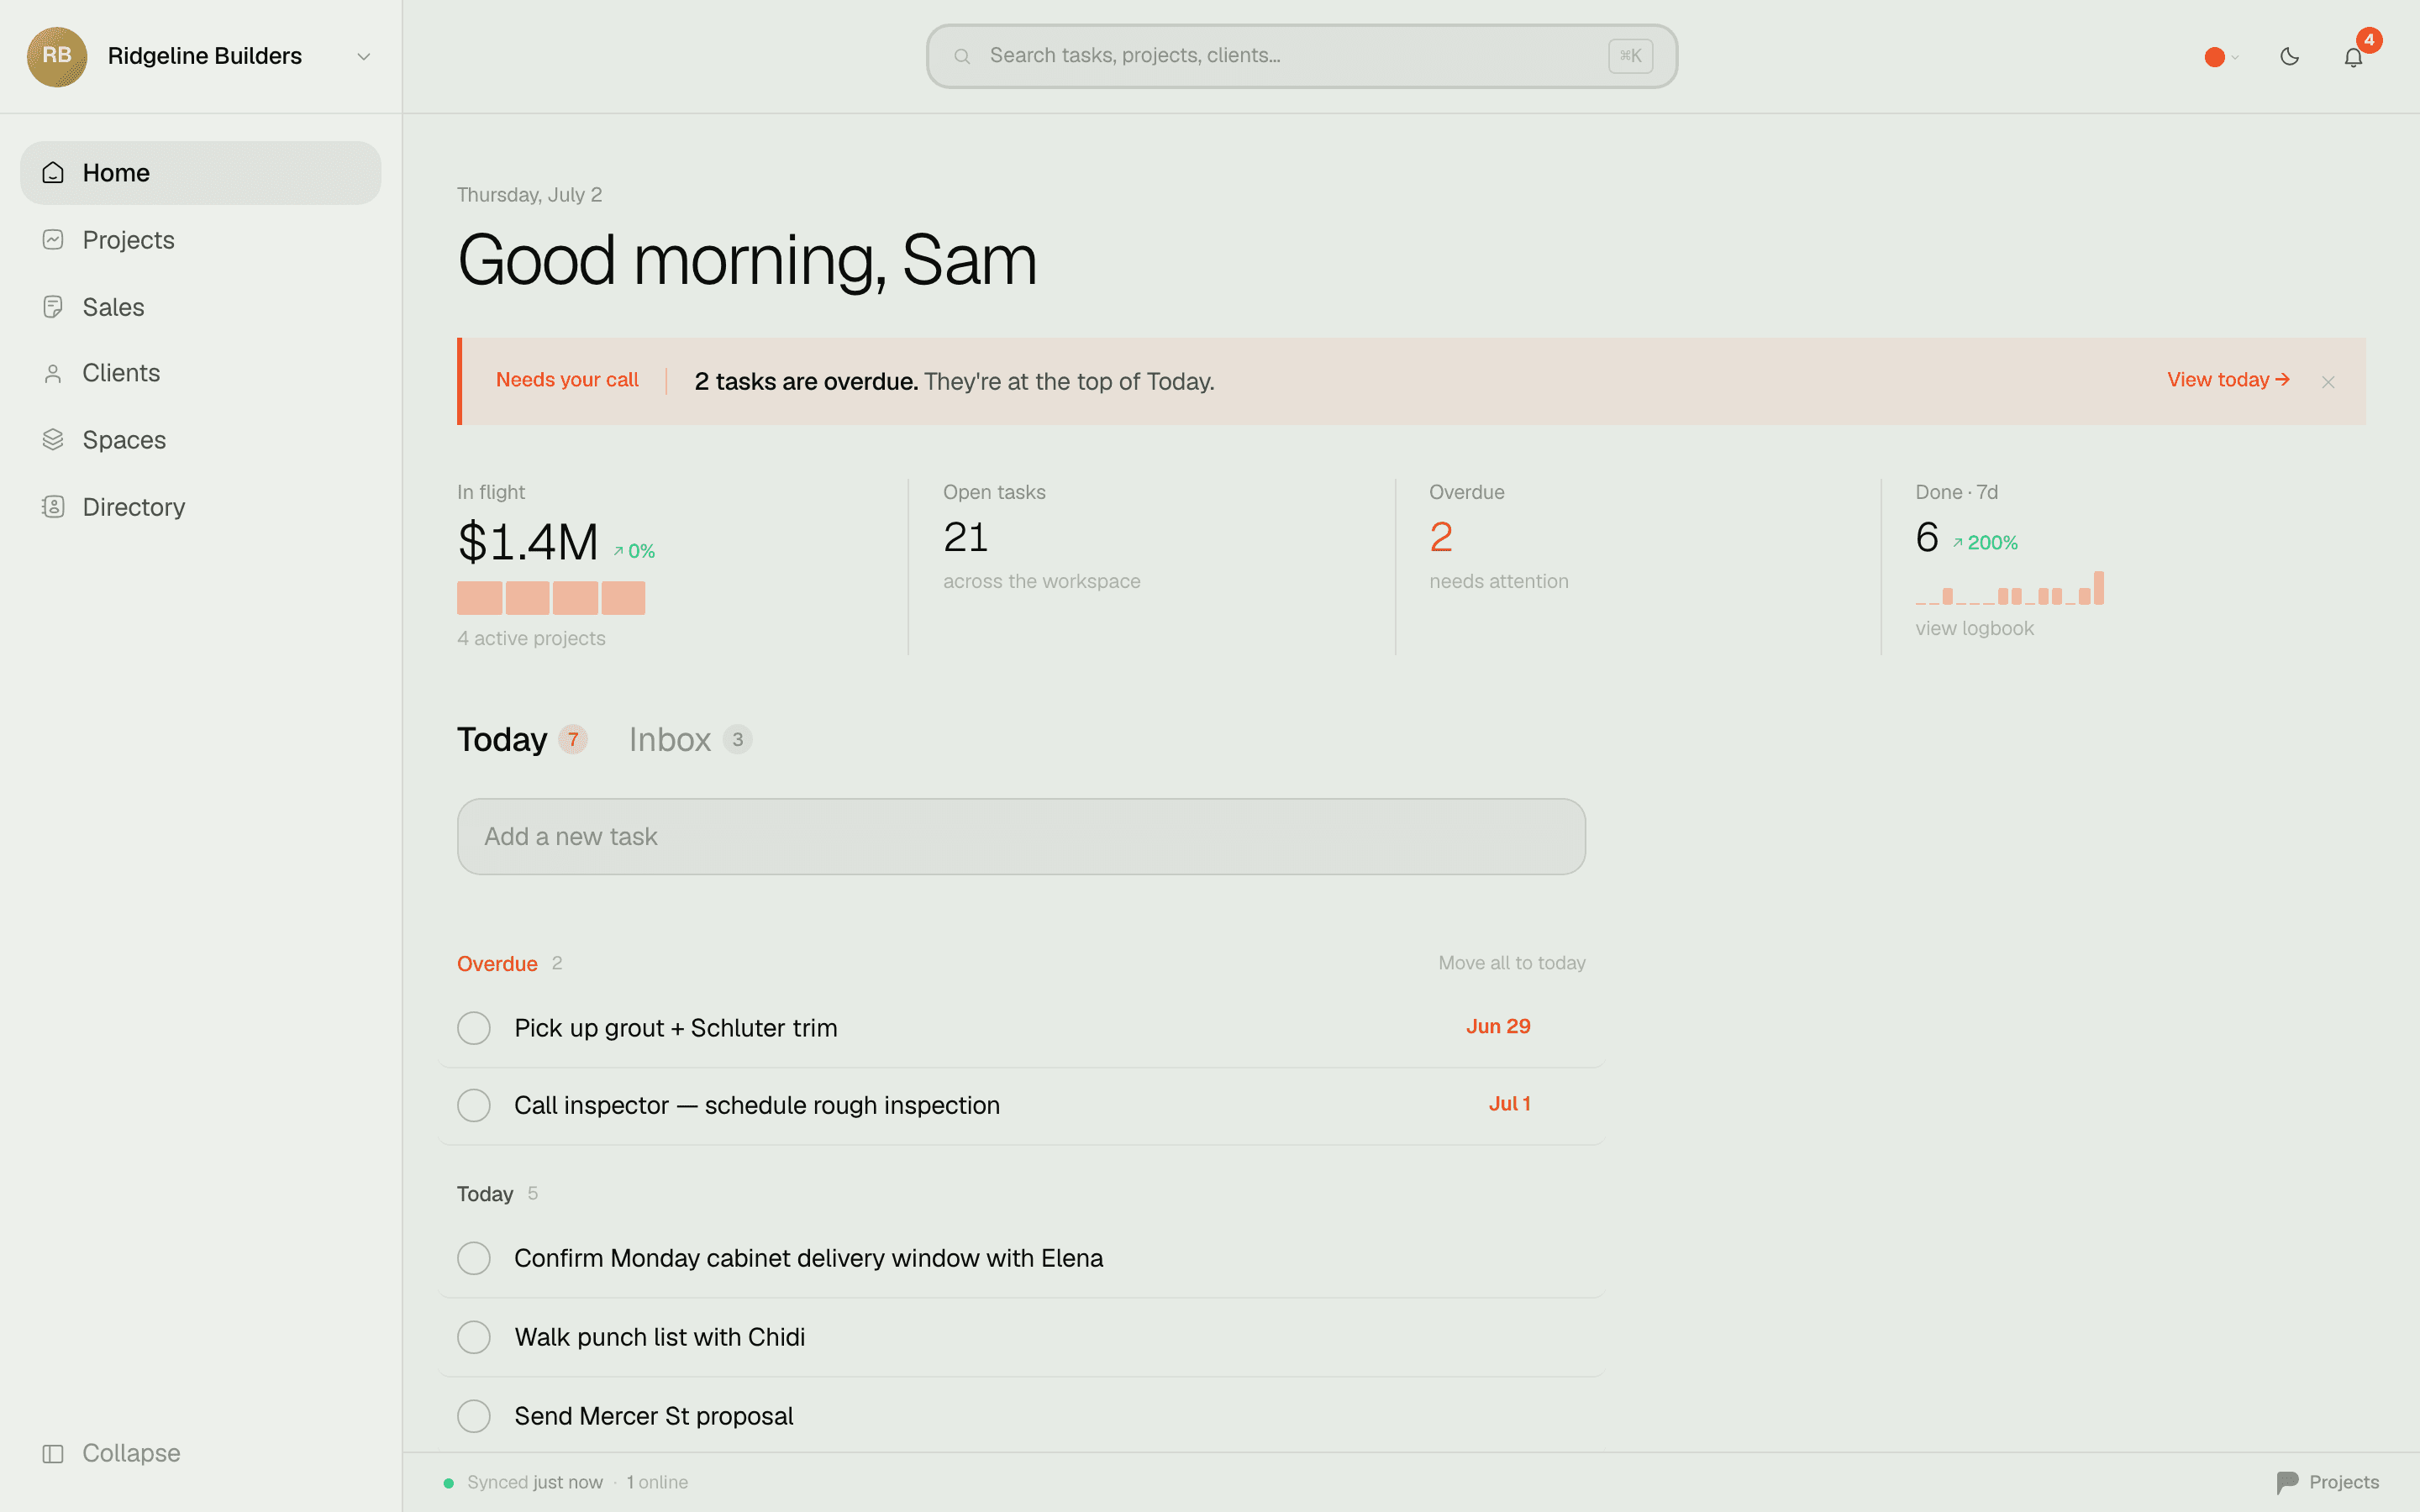This screenshot has width=2420, height=1512.
Task: Open Home in the sidebar
Action: (200, 173)
